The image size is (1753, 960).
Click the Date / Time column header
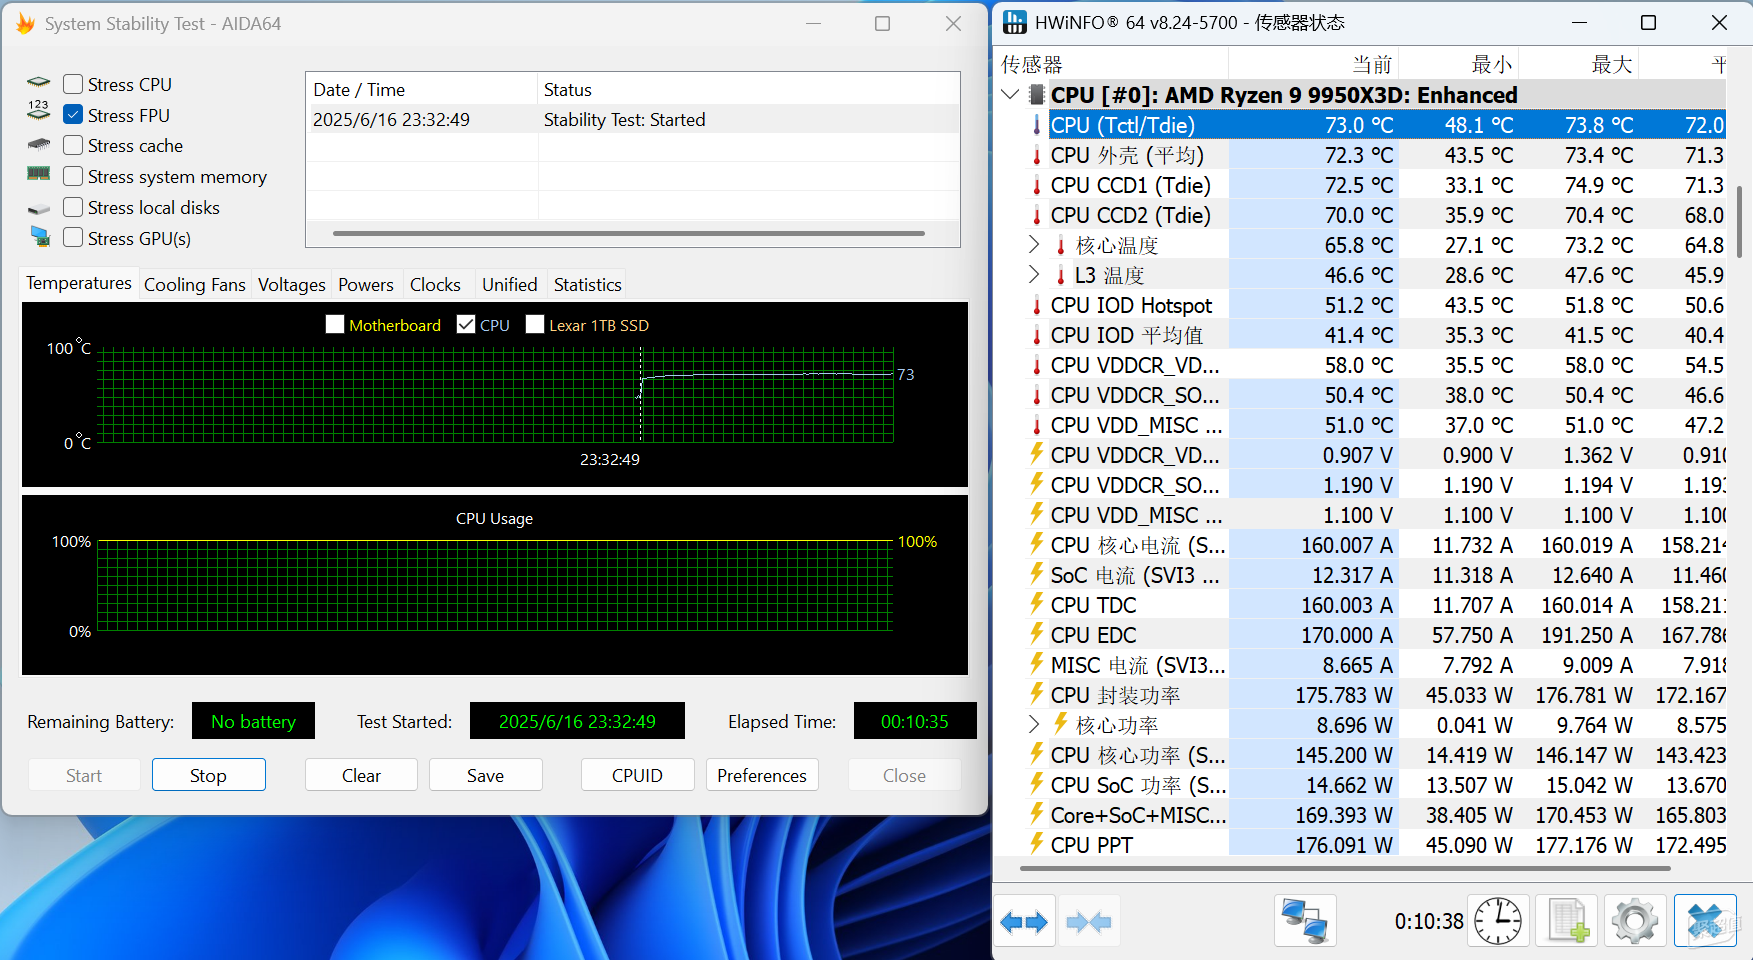click(421, 89)
